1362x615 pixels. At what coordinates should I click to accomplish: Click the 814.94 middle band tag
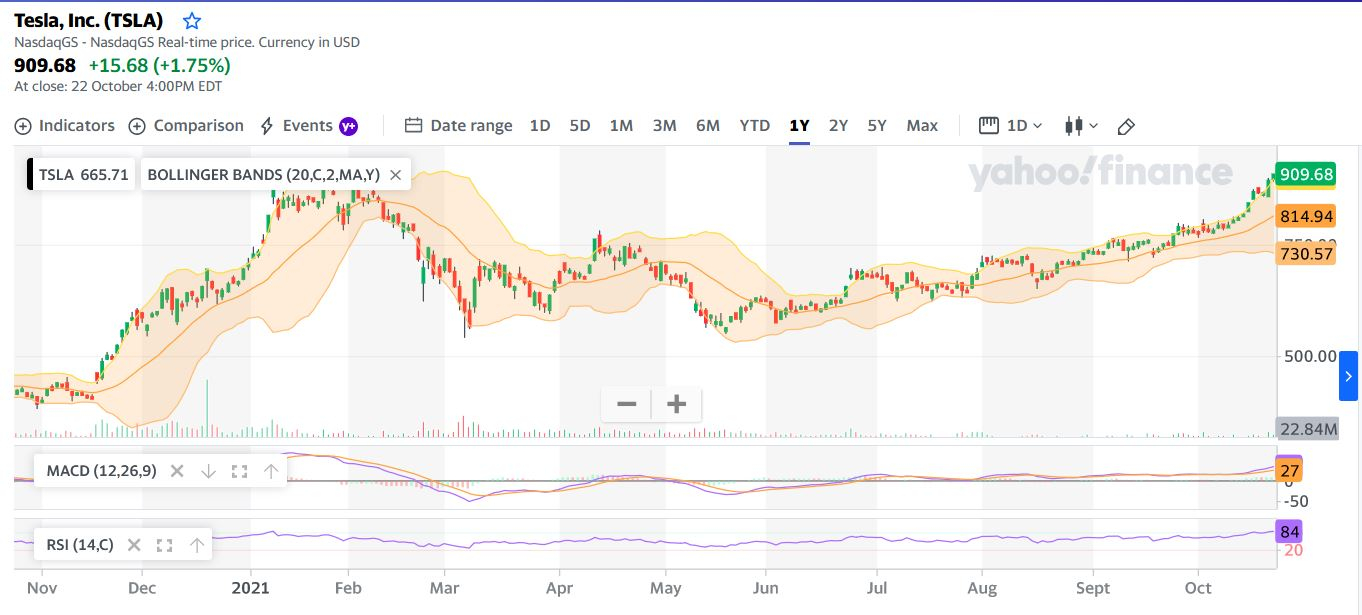(1306, 216)
